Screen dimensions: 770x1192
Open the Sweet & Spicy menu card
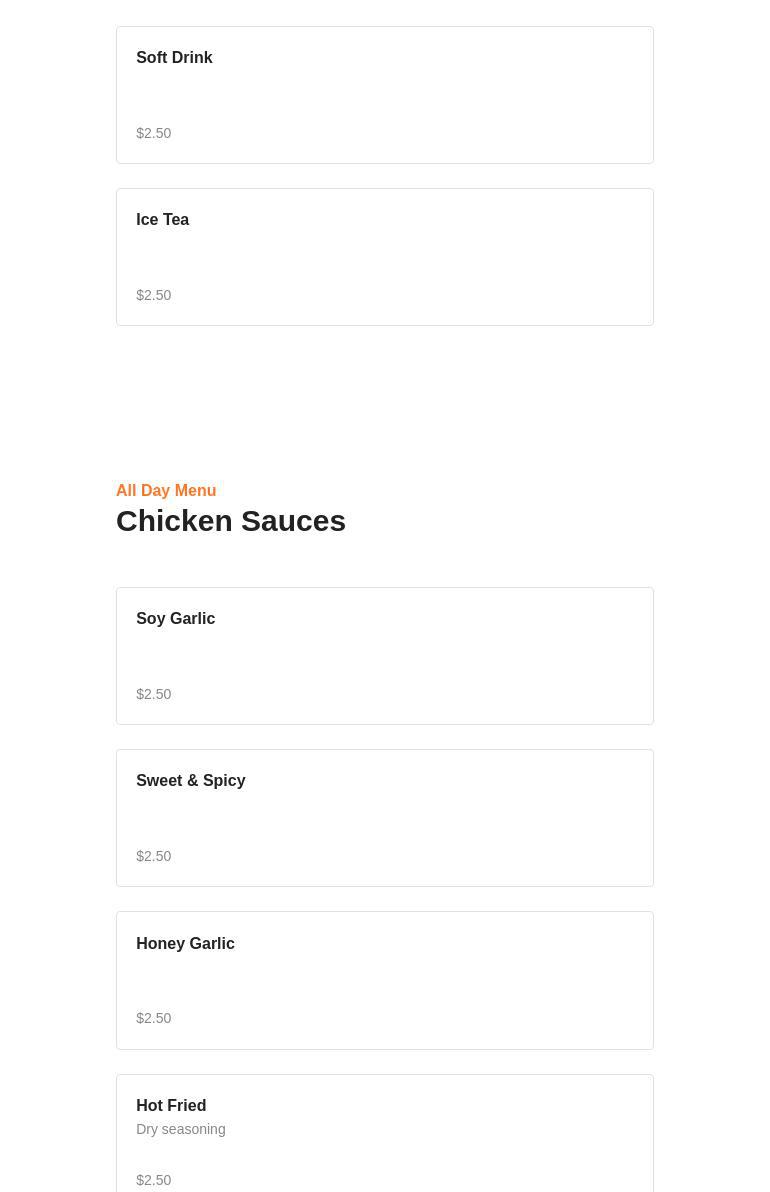click(400, 818)
